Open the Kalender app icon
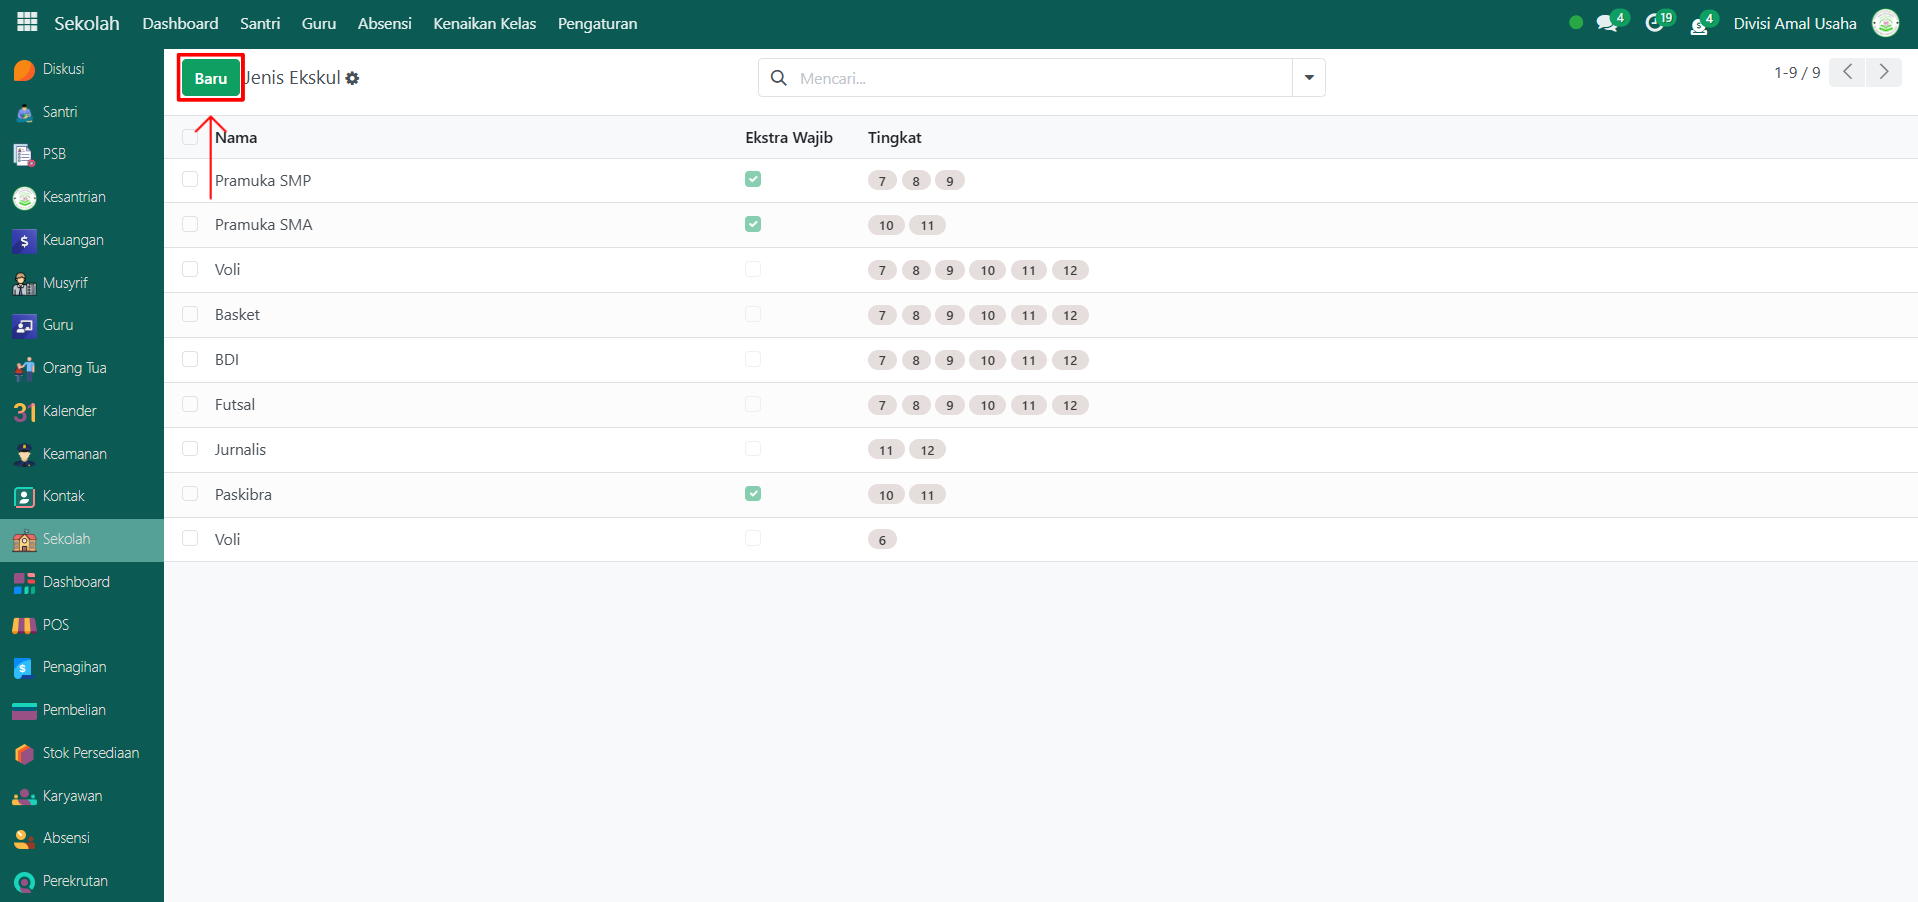 pyautogui.click(x=25, y=412)
